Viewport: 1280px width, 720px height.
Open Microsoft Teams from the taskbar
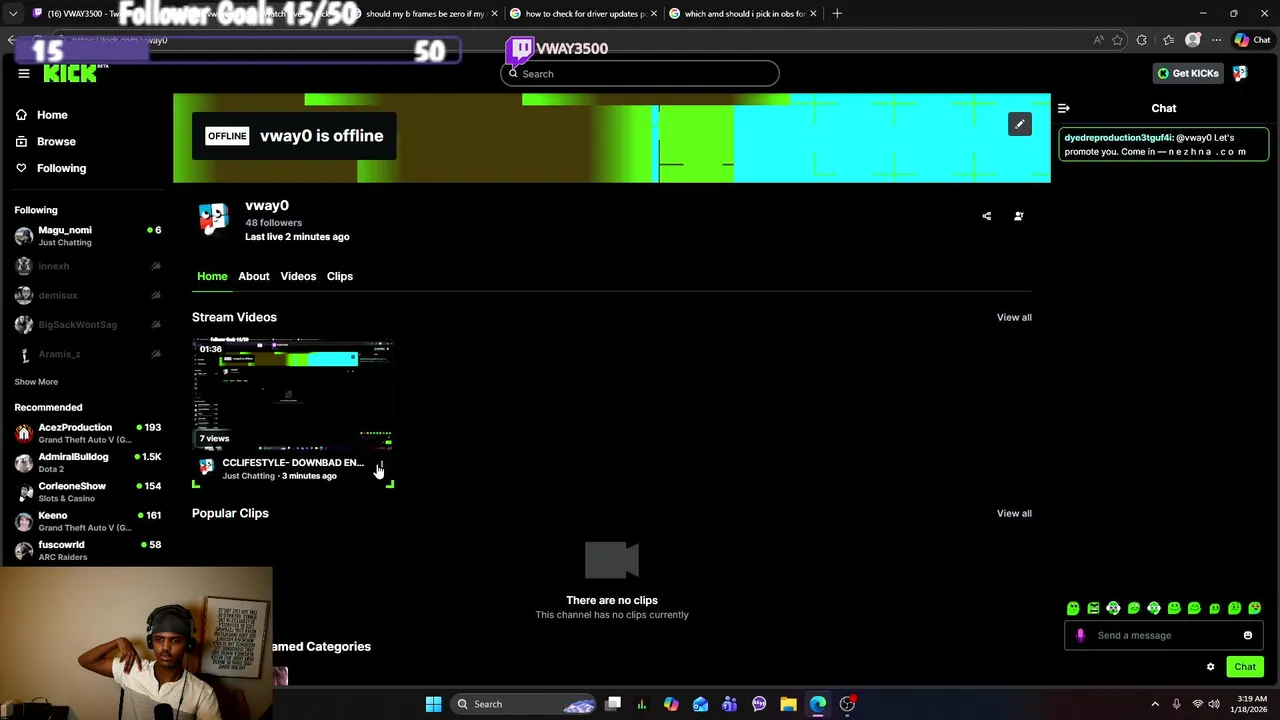click(729, 704)
